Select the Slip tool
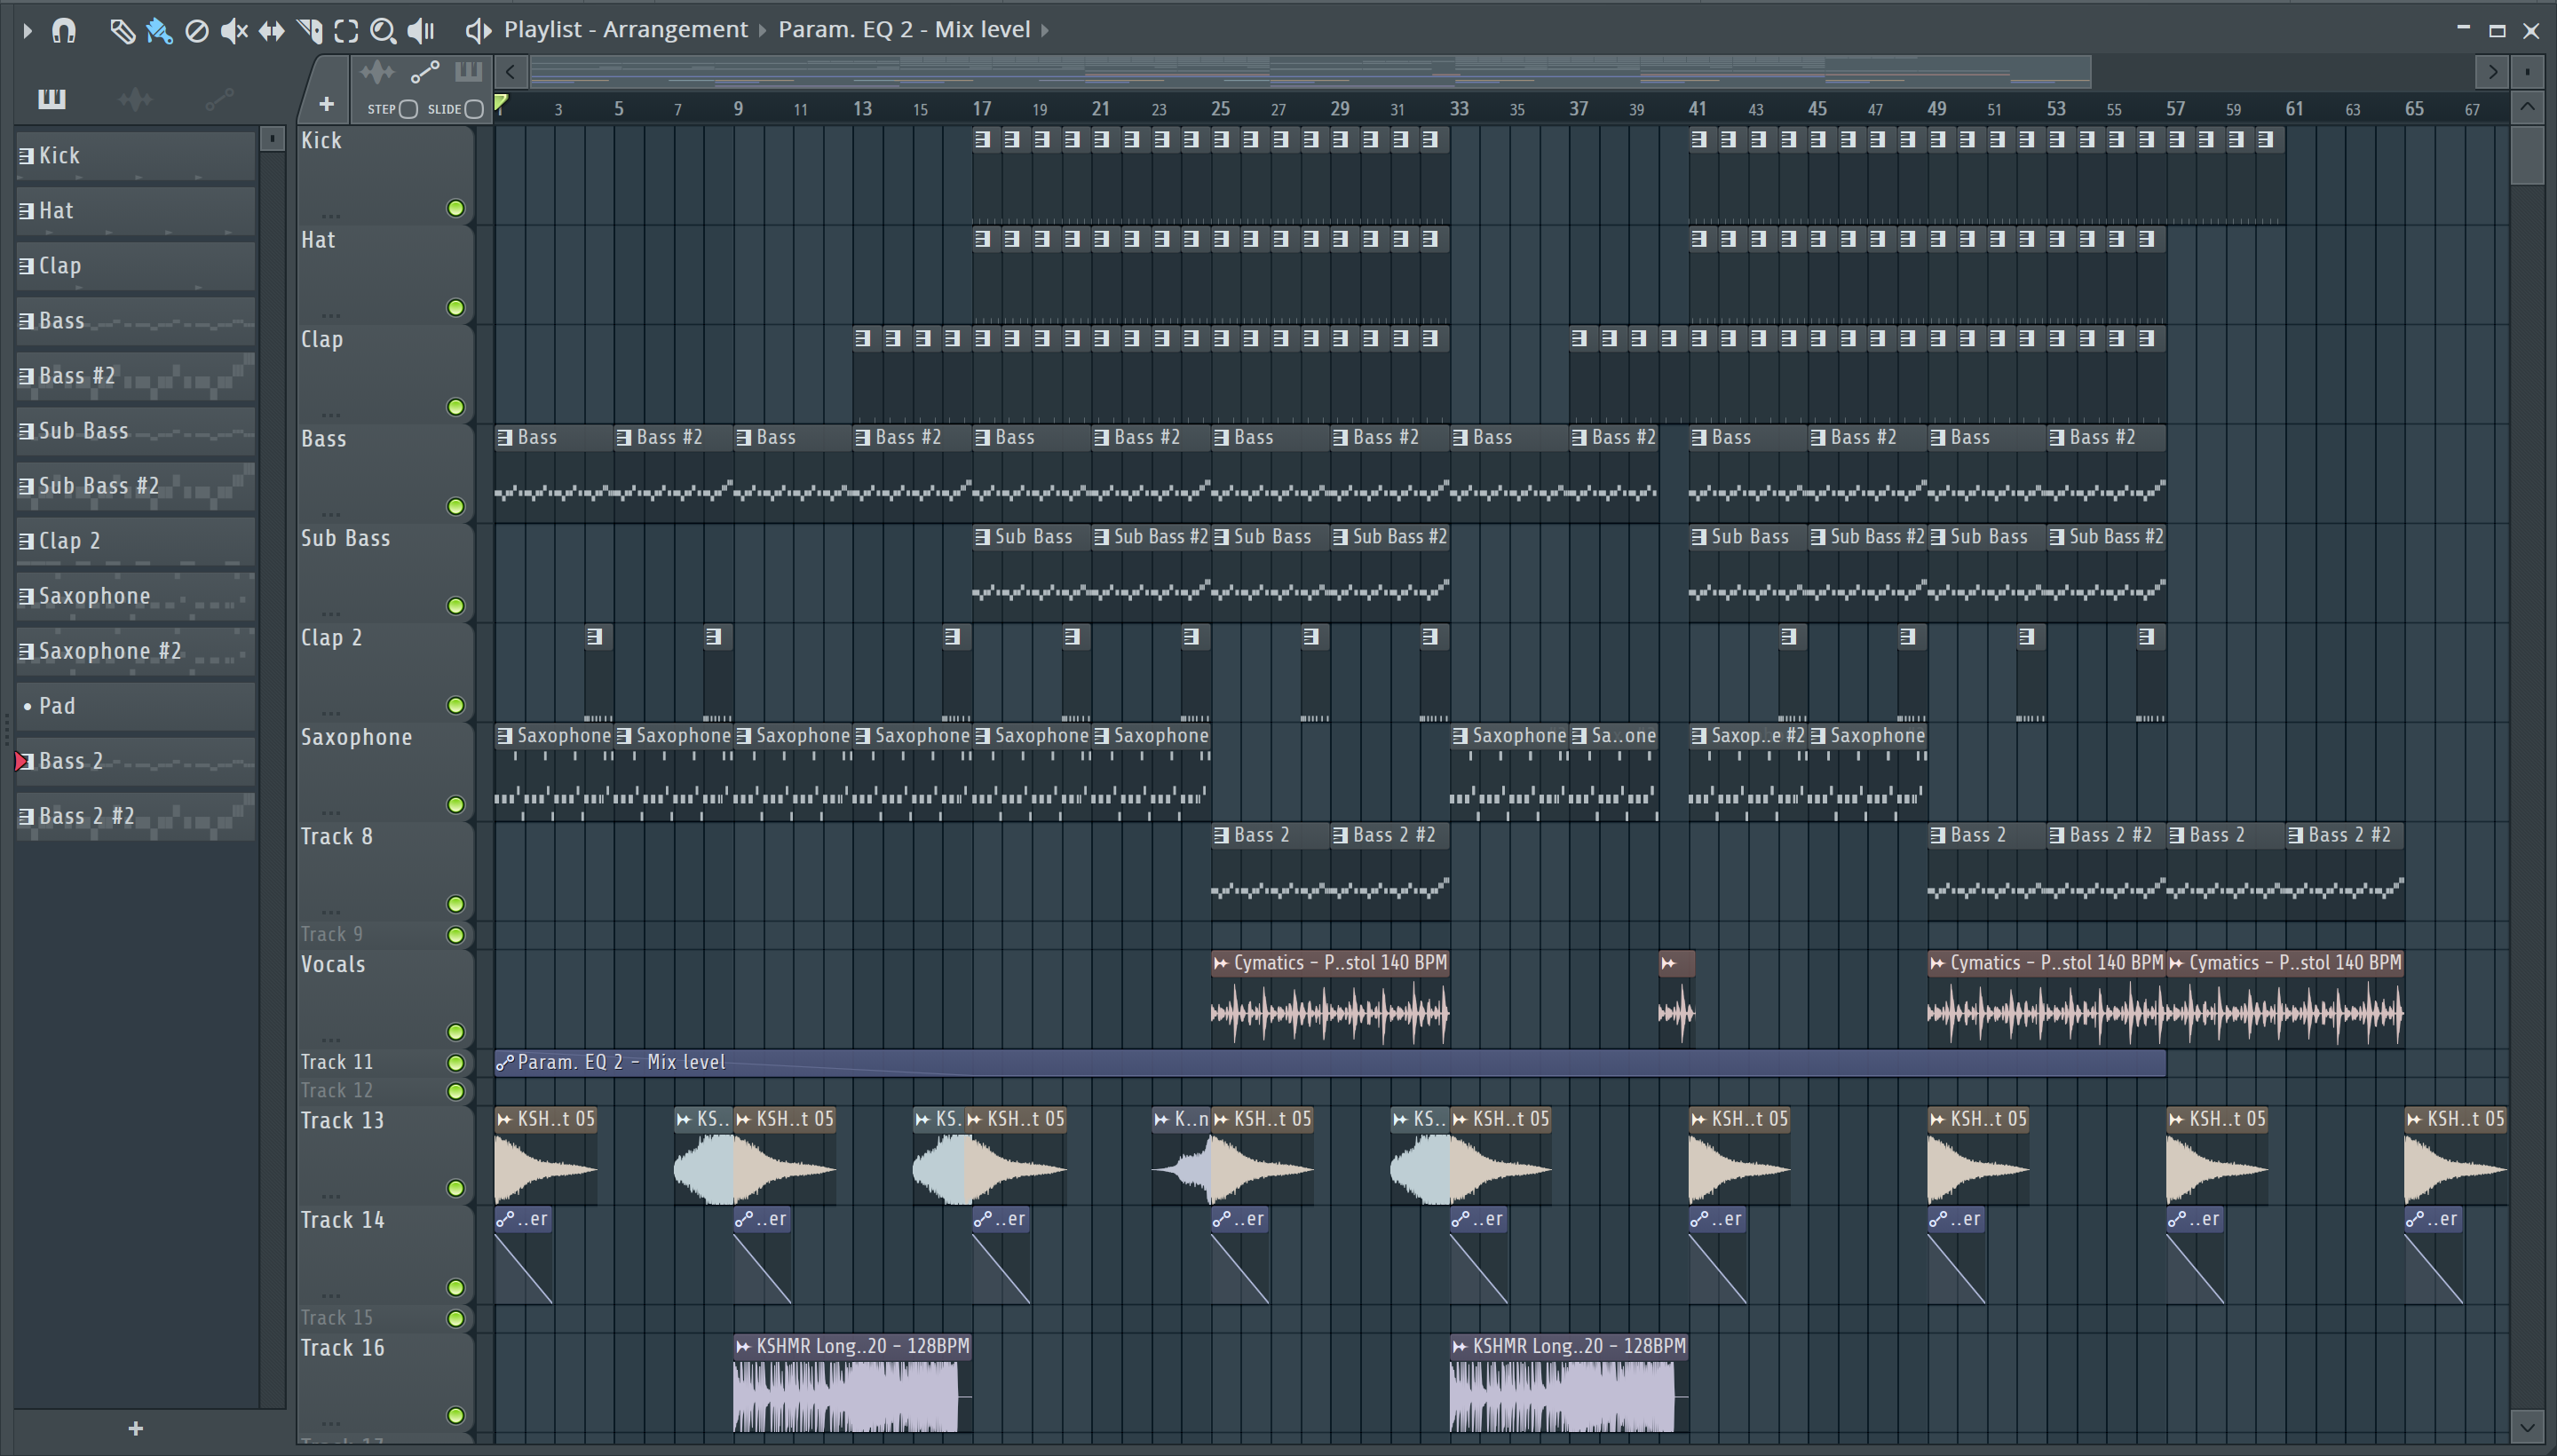 (x=271, y=31)
